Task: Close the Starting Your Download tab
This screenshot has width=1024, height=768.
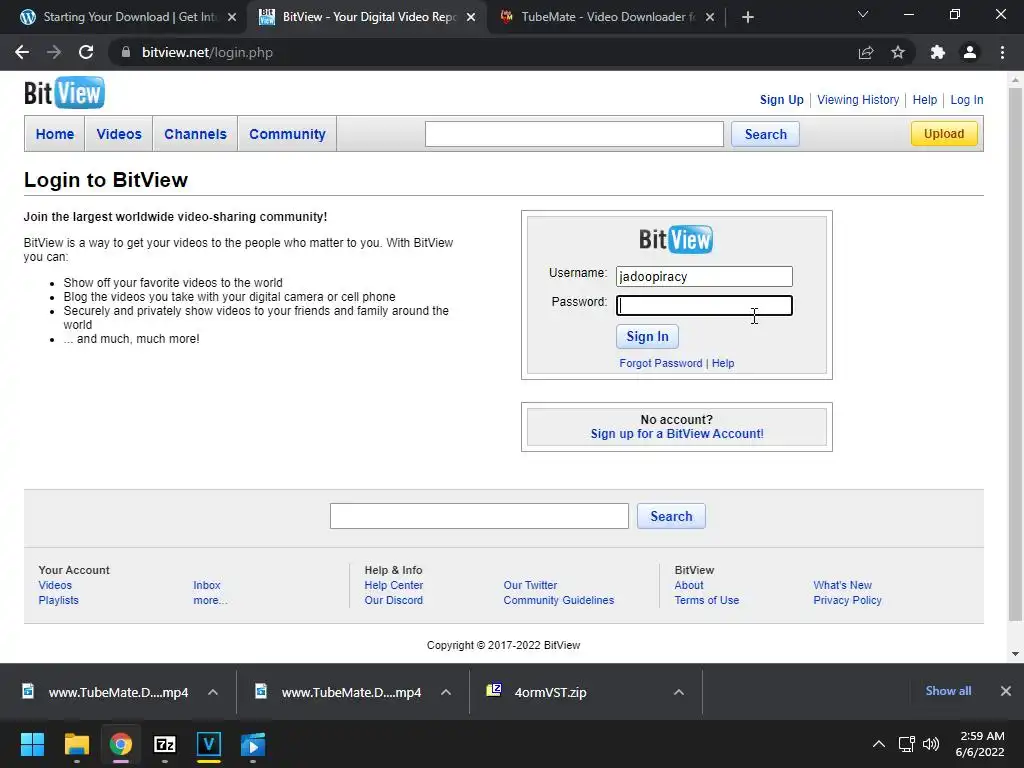Action: coord(232,17)
